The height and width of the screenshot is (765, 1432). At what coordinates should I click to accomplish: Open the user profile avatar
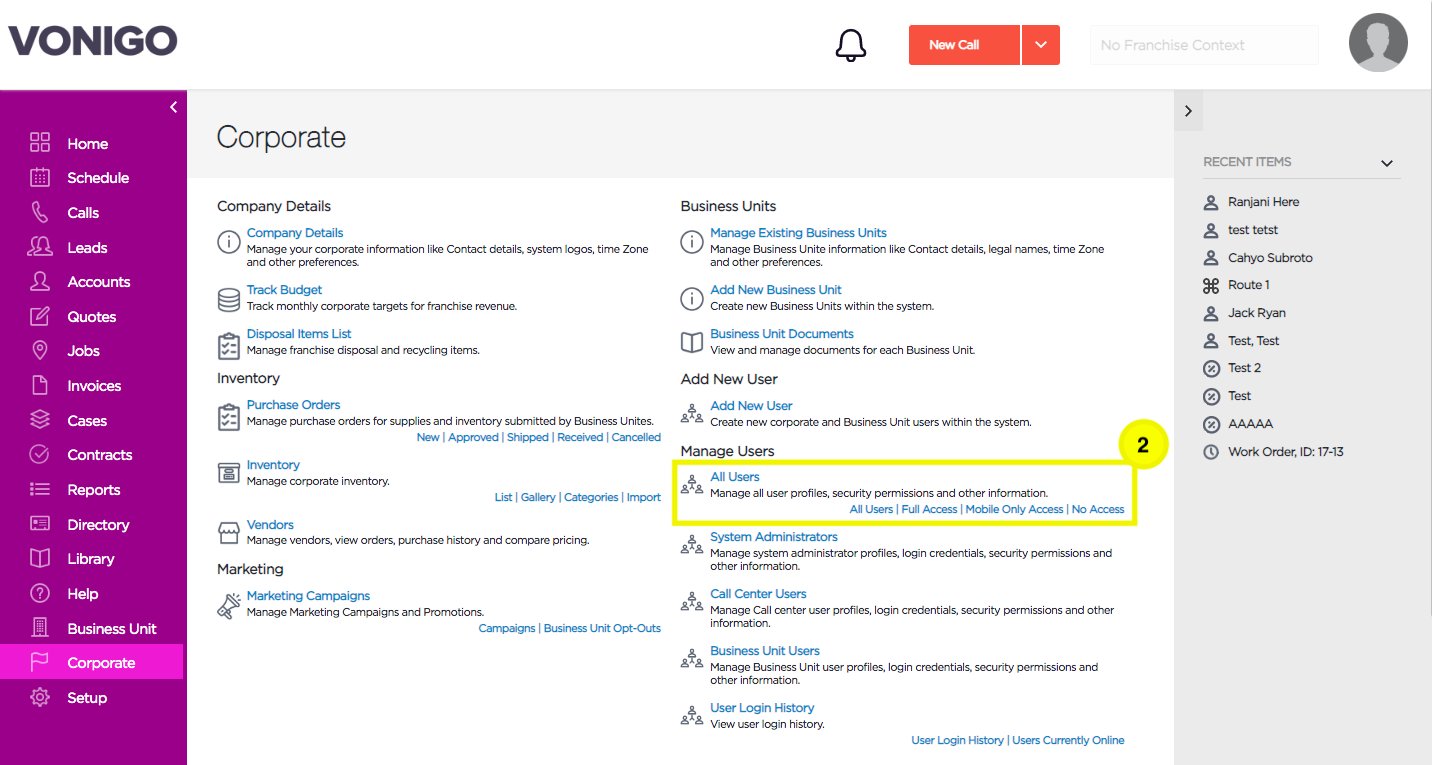click(1378, 43)
